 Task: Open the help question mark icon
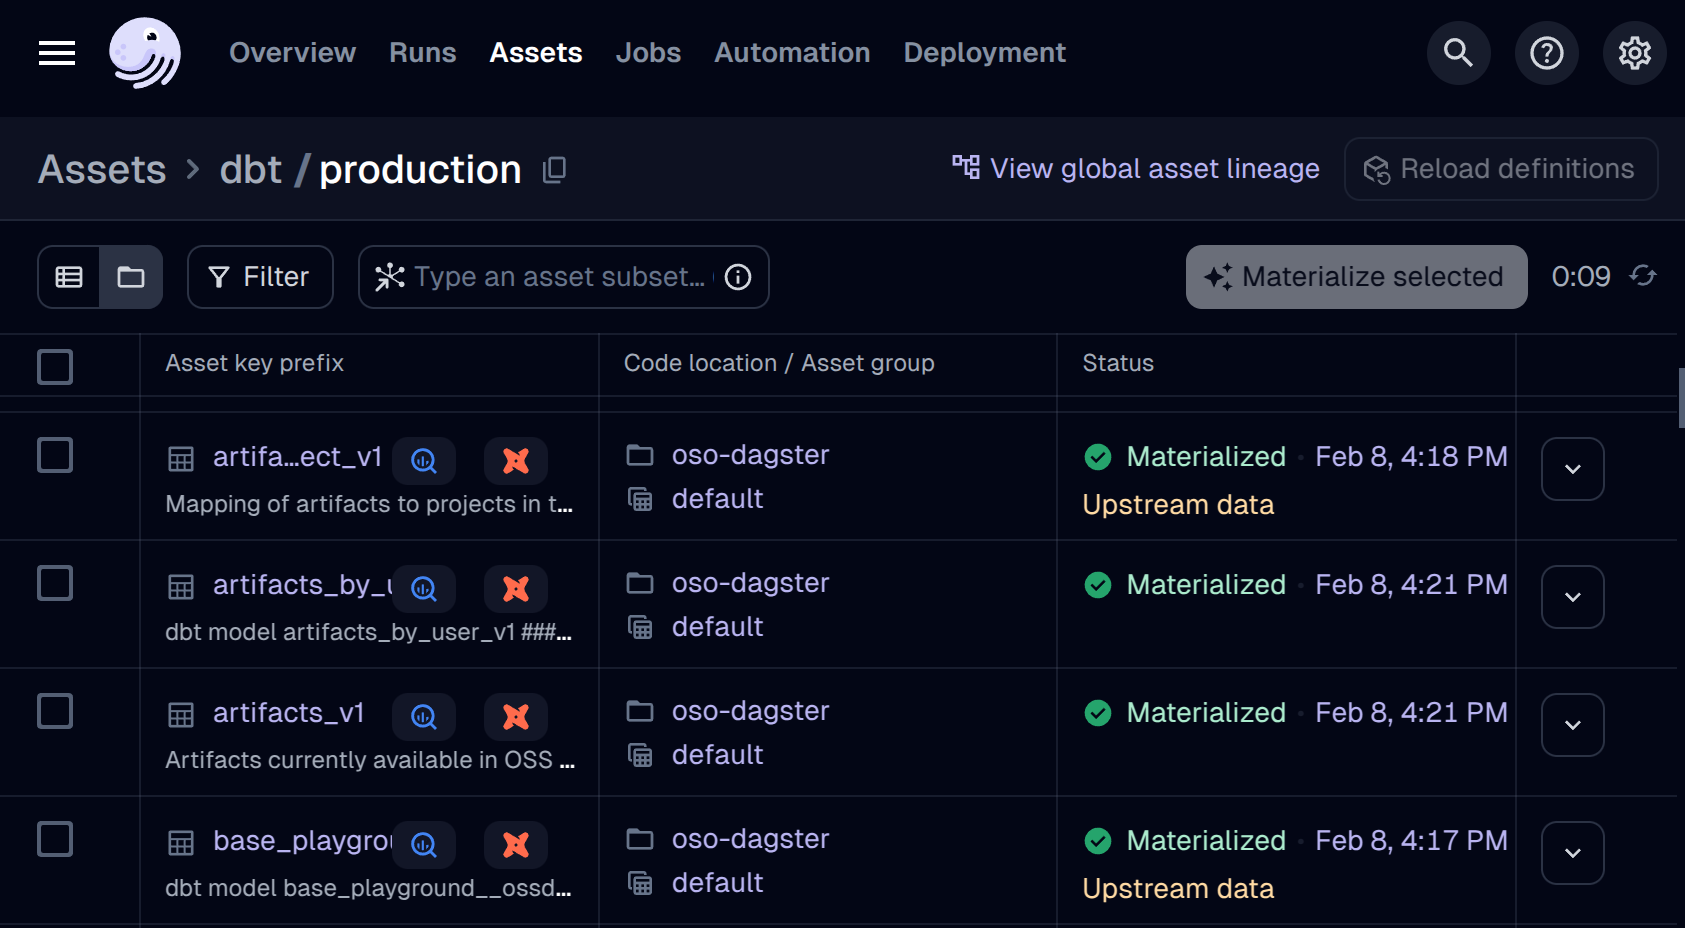(x=1546, y=53)
